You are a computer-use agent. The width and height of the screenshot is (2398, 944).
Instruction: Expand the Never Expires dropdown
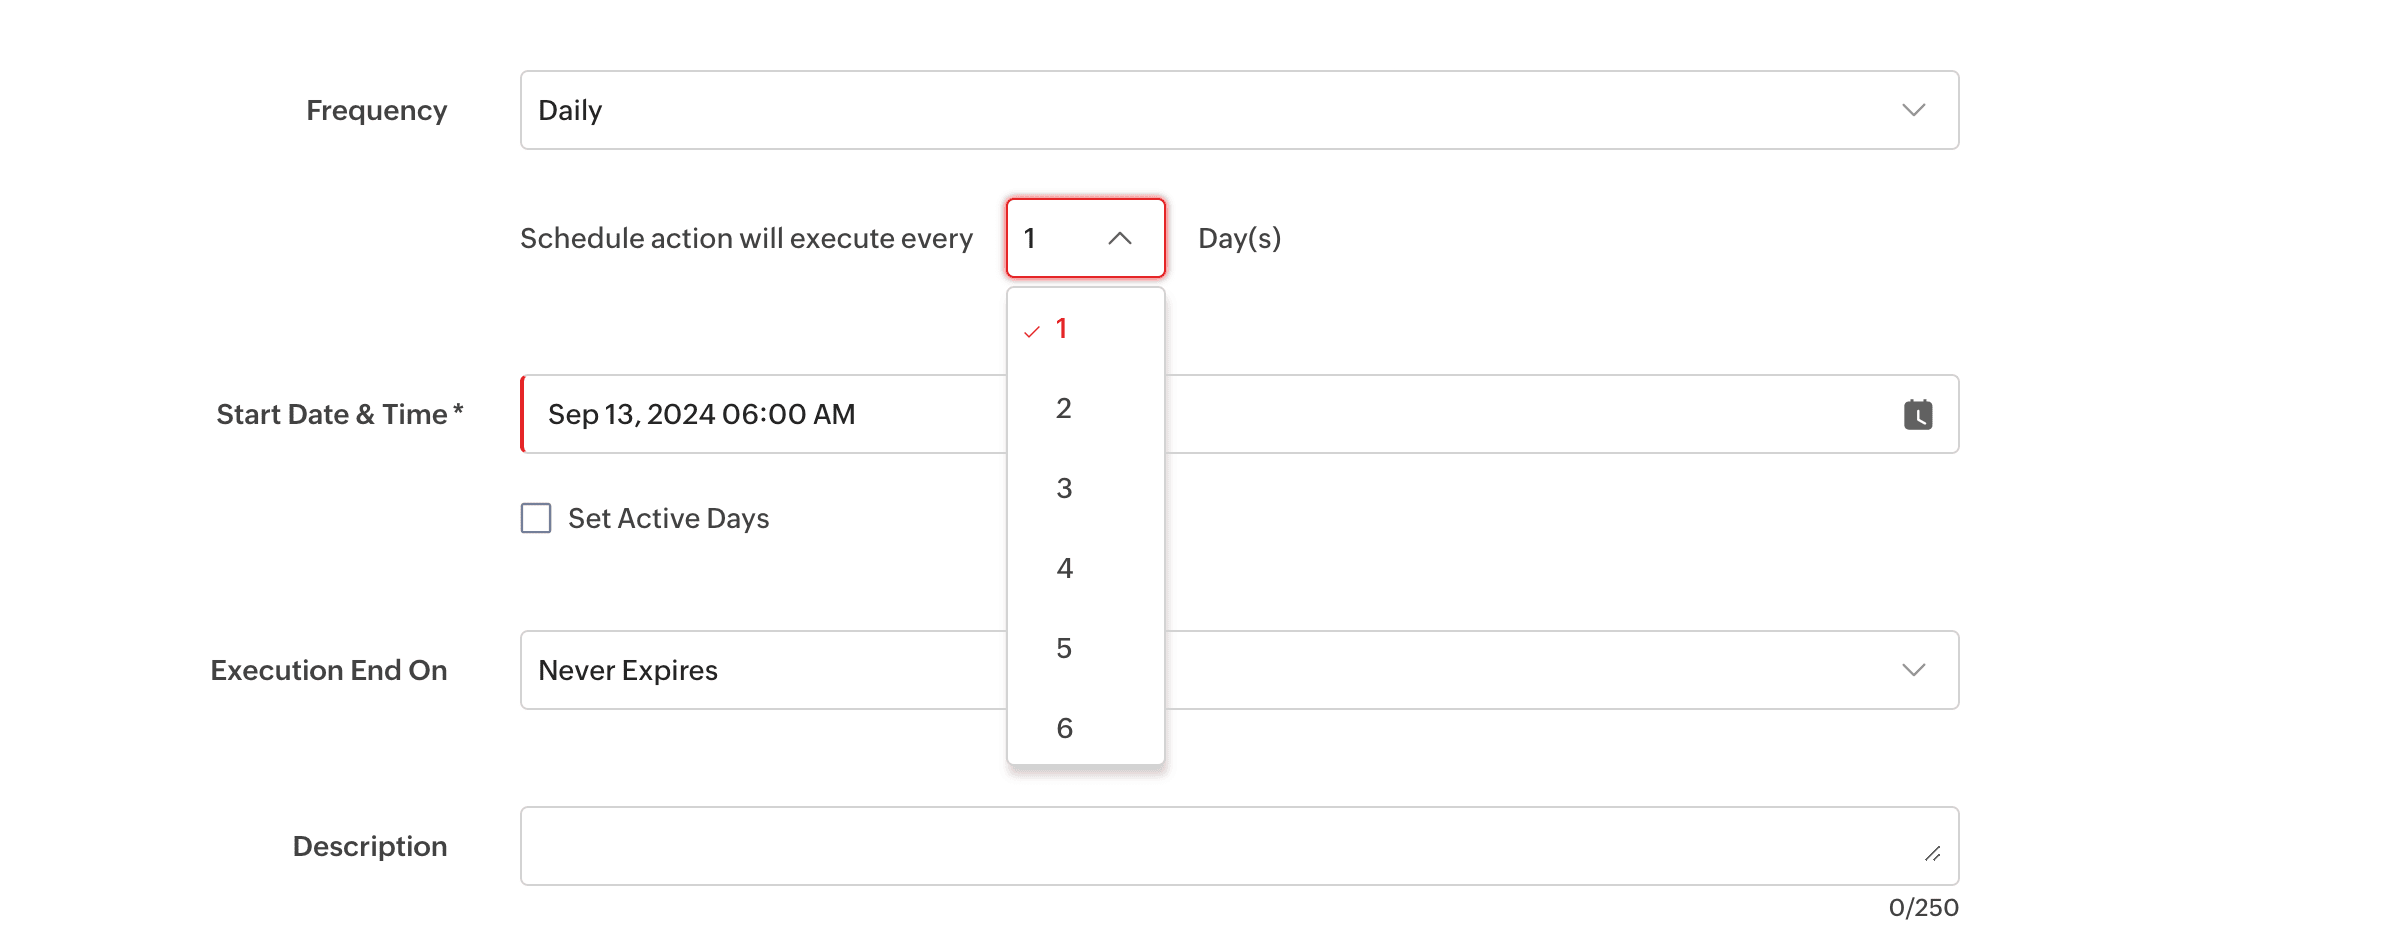point(760,670)
